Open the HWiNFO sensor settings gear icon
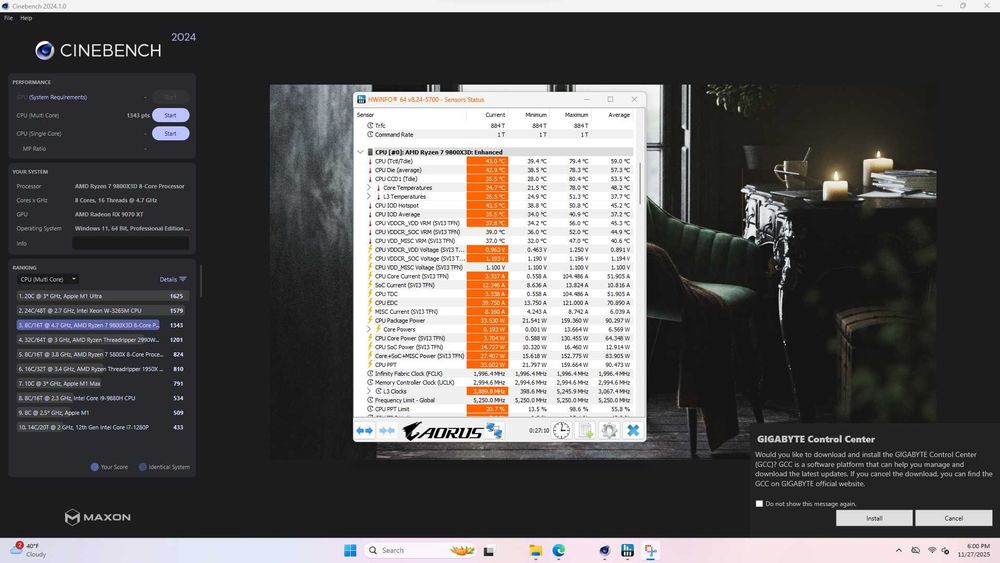 609,430
